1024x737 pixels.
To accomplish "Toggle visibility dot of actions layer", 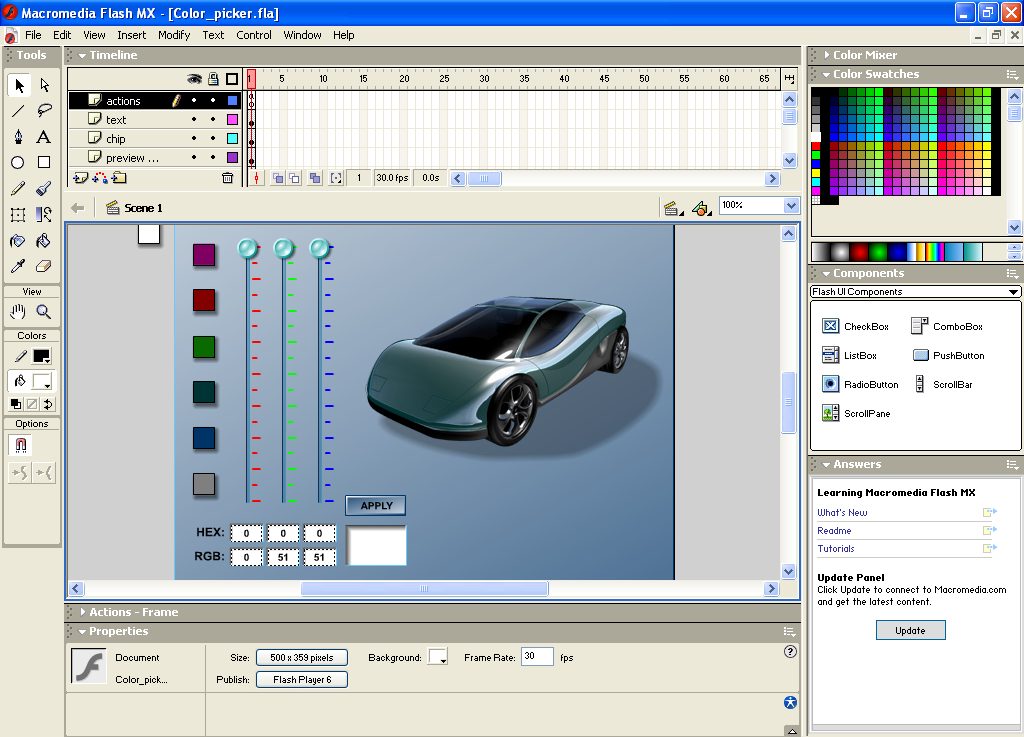I will click(194, 101).
